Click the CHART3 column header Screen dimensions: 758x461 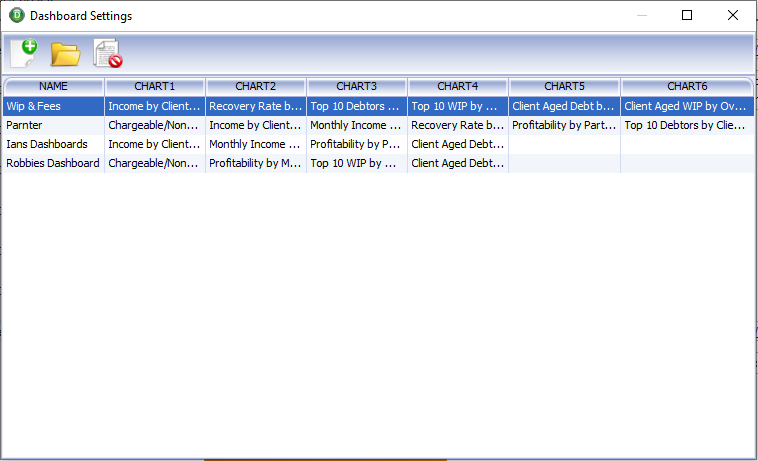click(x=357, y=86)
